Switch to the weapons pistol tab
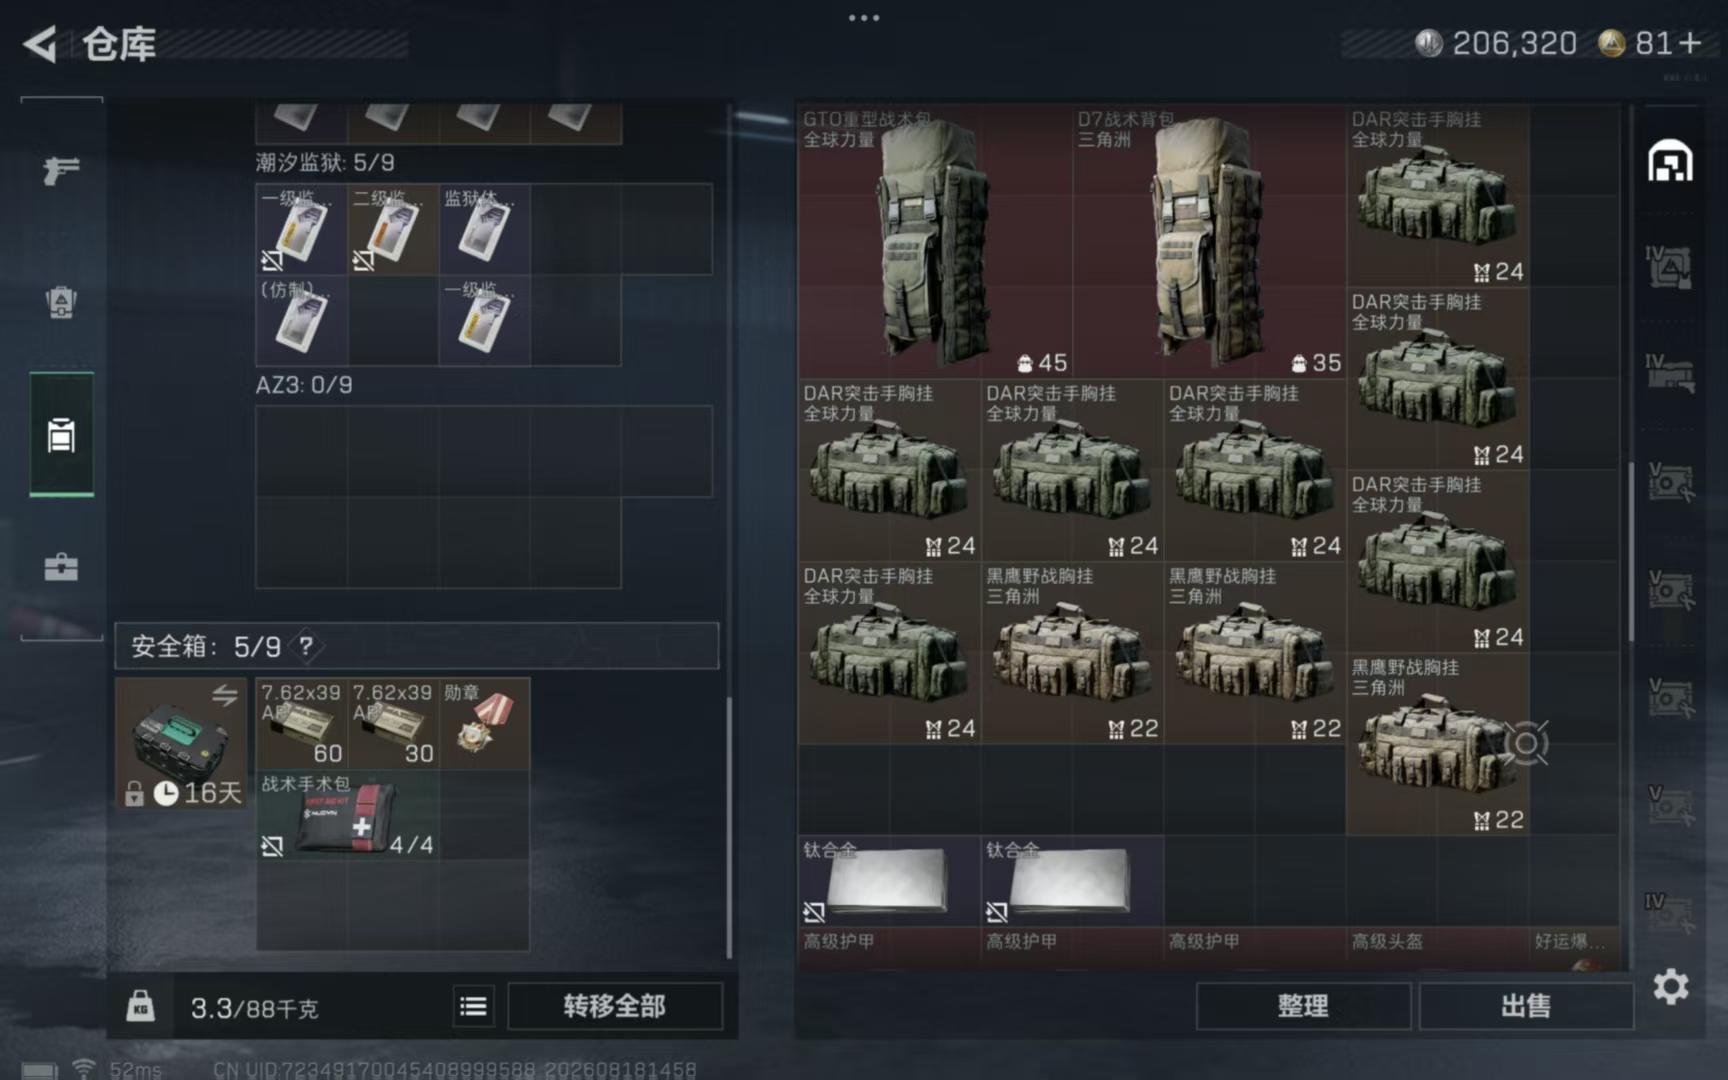 61,170
